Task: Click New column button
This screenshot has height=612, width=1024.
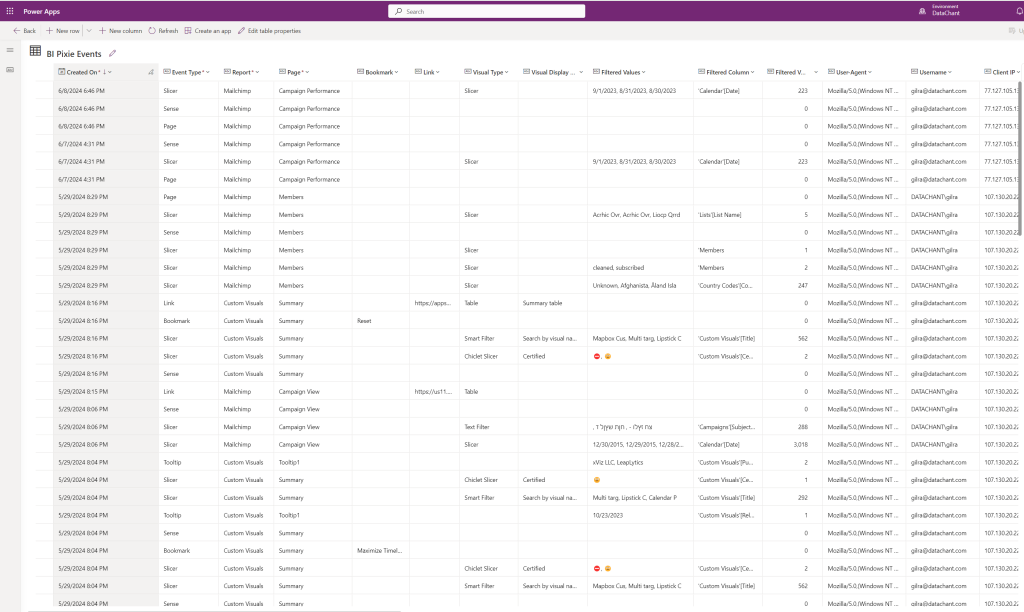Action: pos(120,31)
